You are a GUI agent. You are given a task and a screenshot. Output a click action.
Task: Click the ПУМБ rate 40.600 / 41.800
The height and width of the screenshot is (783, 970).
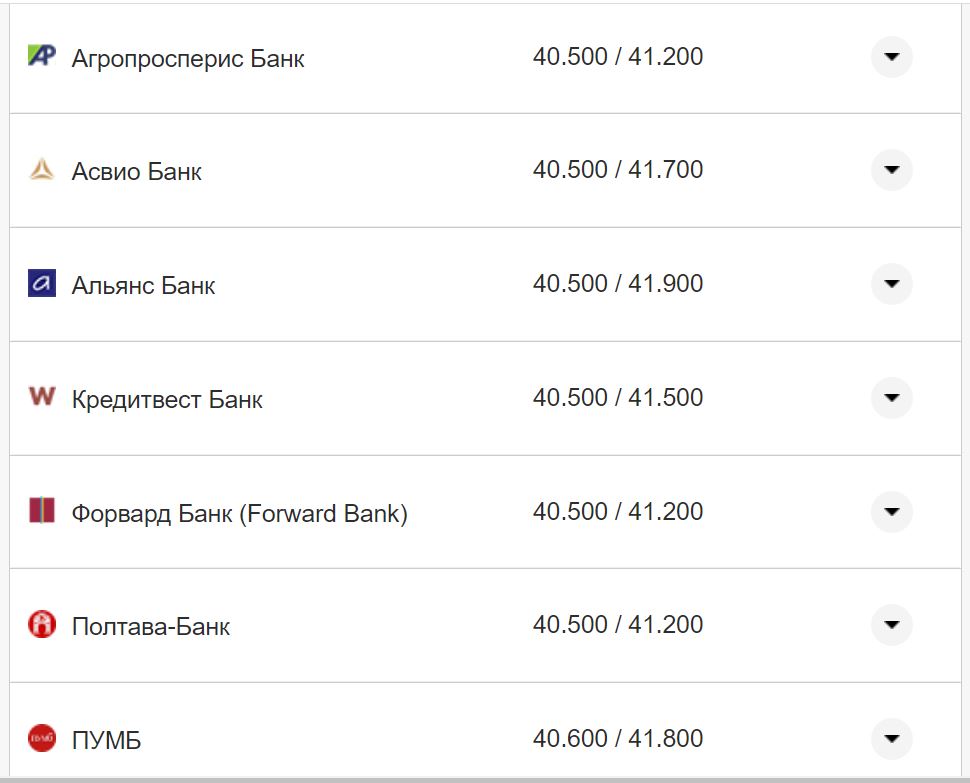click(x=620, y=738)
